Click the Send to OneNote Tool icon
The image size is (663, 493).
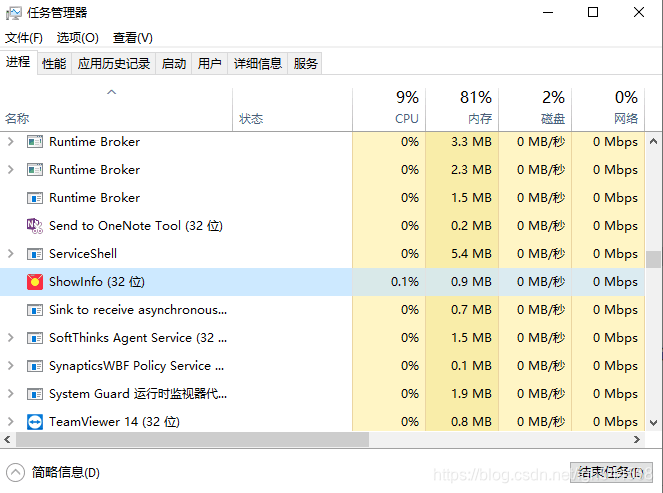[35, 226]
